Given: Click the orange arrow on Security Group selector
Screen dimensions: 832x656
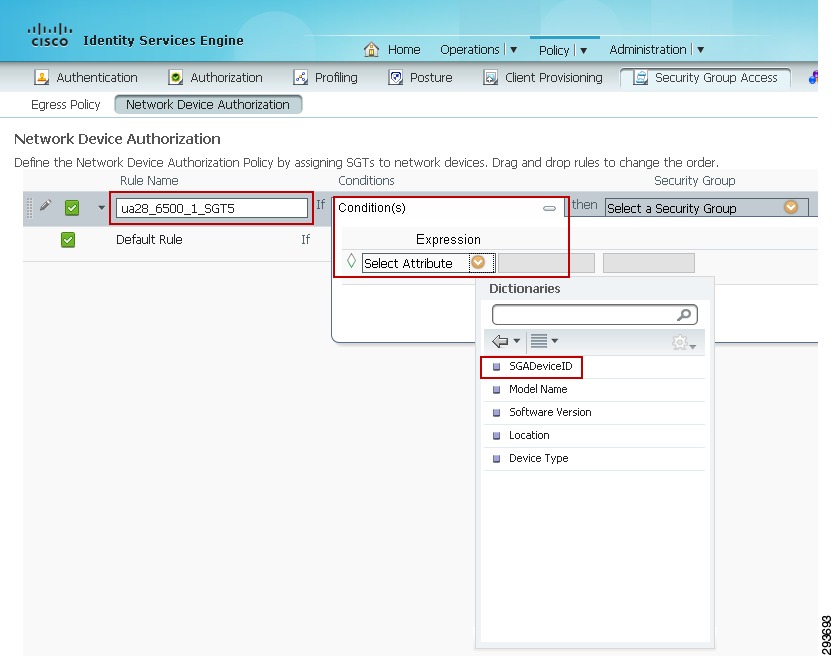Looking at the screenshot, I should pyautogui.click(x=791, y=207).
